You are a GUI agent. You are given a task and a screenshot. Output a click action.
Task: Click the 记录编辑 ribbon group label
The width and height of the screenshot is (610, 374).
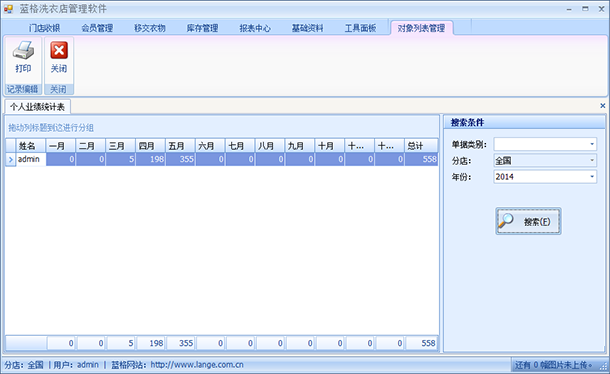coord(23,89)
